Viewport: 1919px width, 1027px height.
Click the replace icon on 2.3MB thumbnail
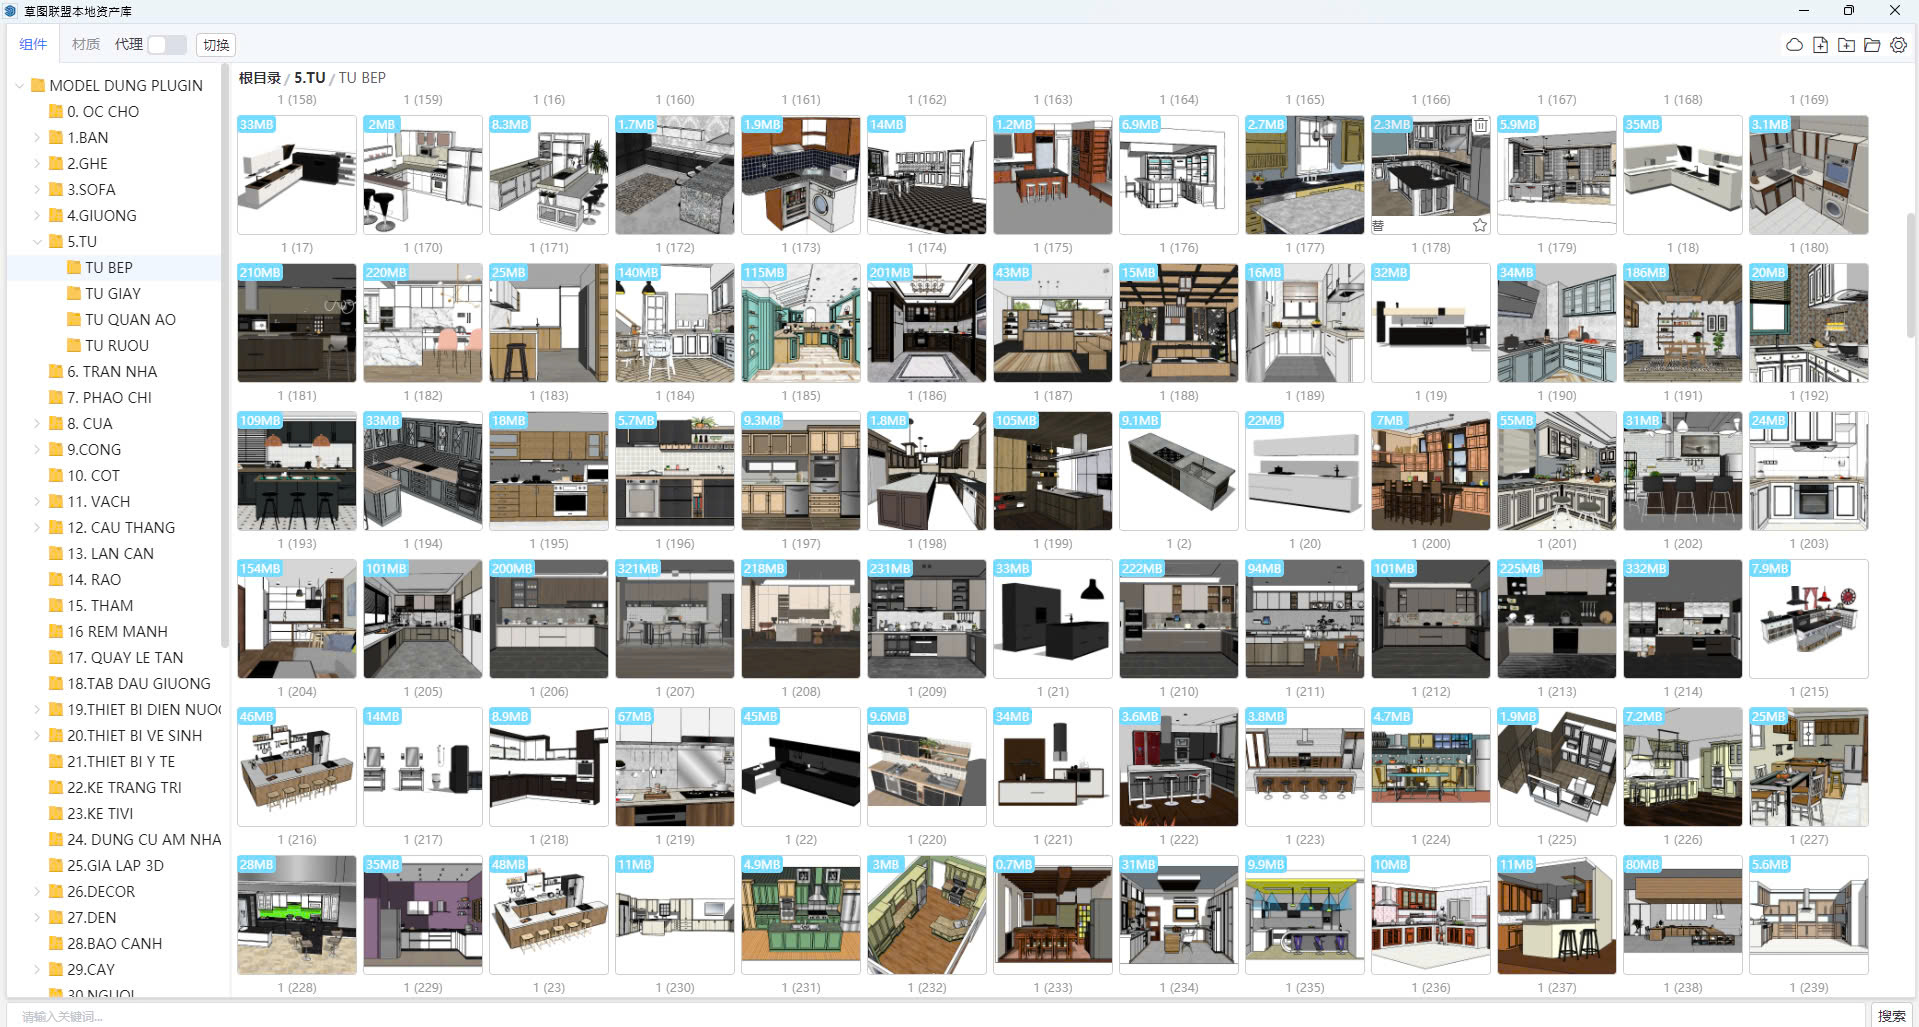(x=1378, y=225)
